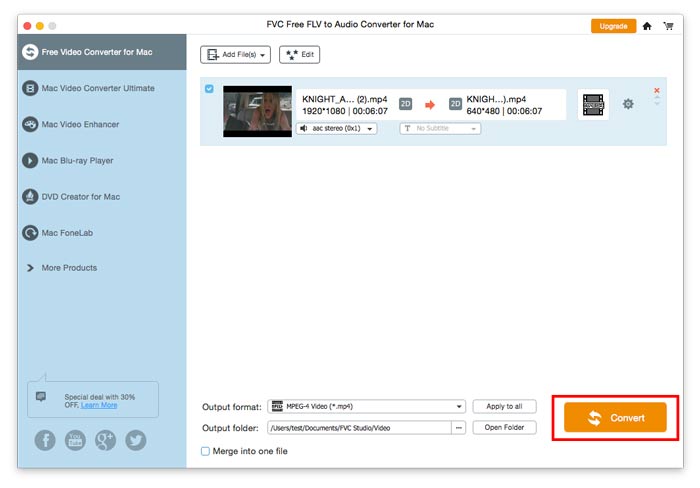Click the Free Video Converter logo icon

(x=30, y=52)
